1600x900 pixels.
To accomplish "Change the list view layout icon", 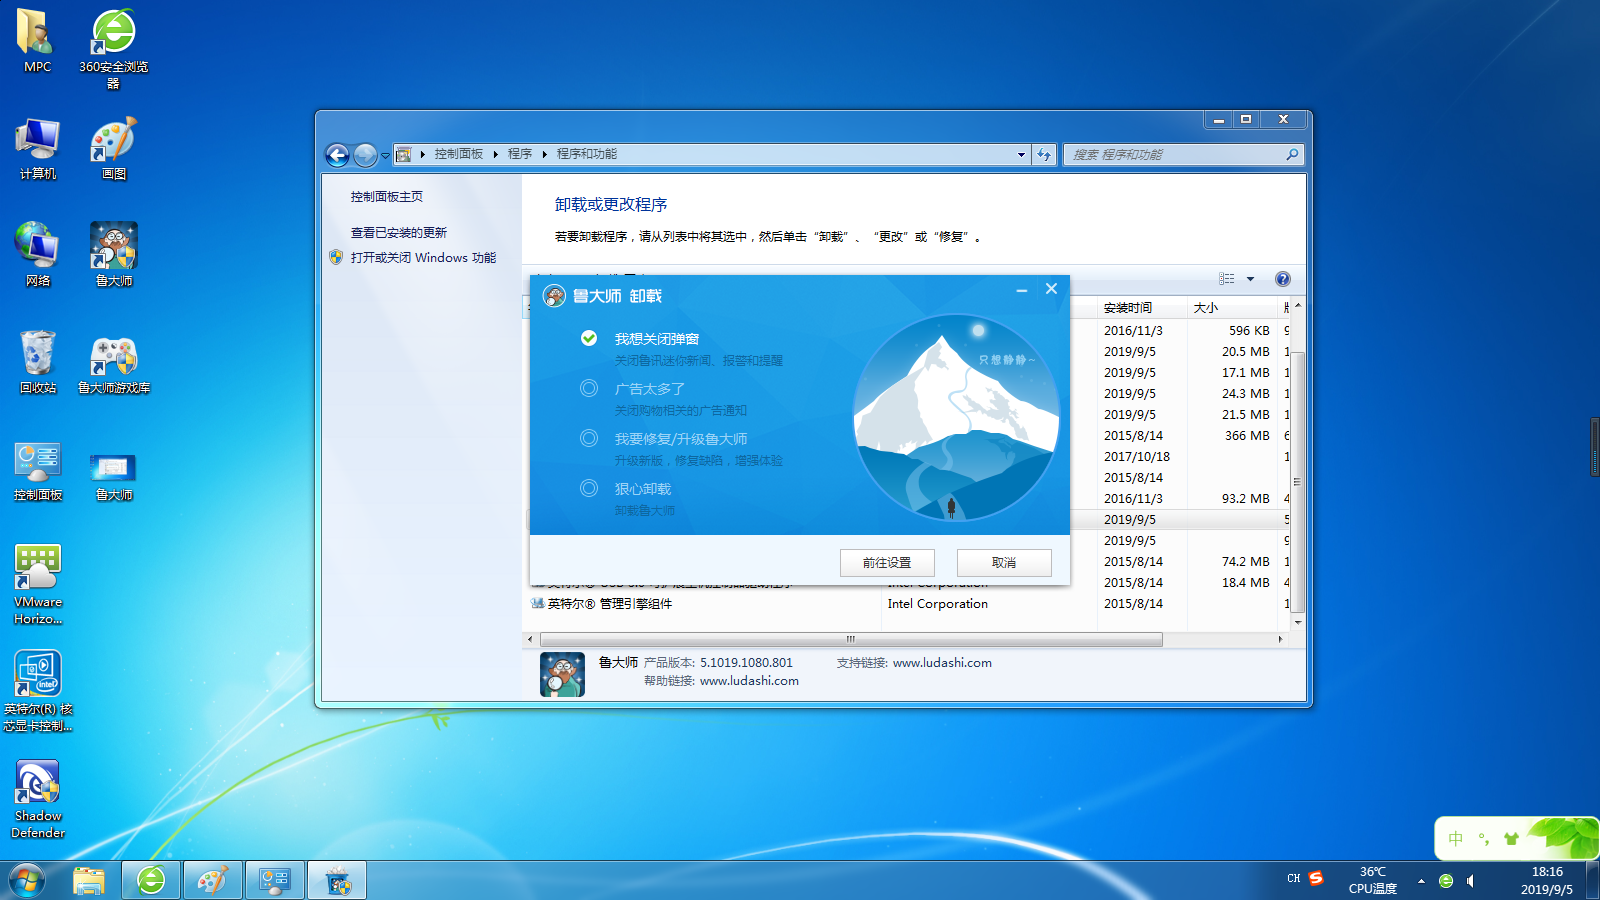I will coord(1227,279).
